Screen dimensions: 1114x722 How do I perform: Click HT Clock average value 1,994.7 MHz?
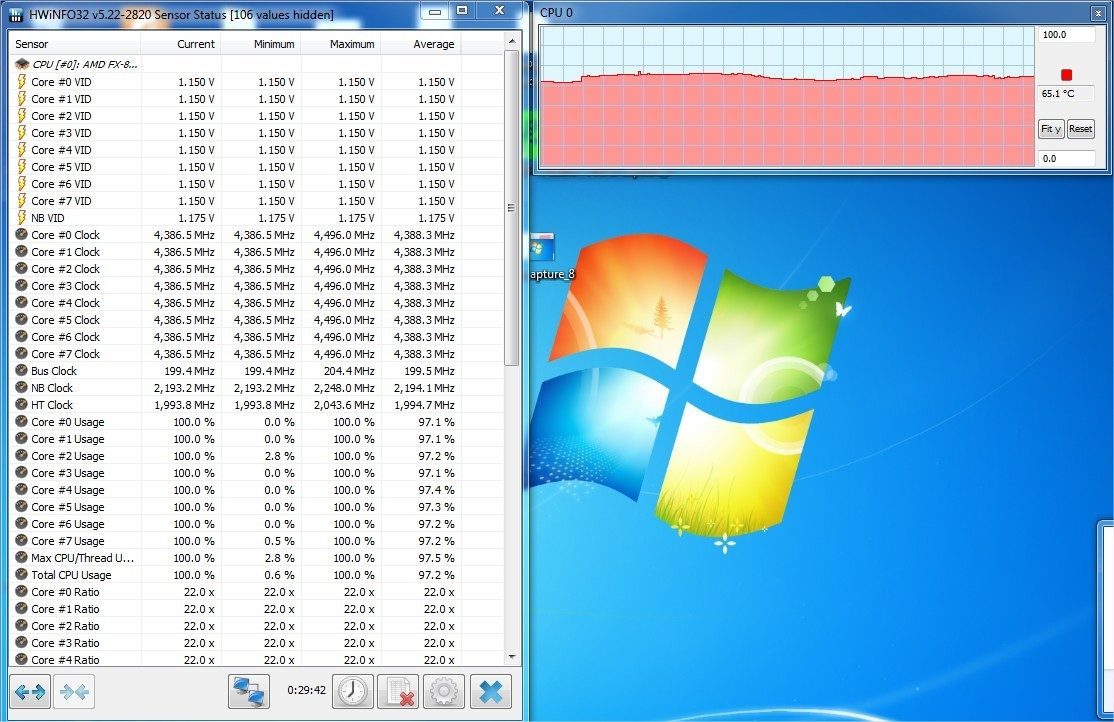point(424,405)
